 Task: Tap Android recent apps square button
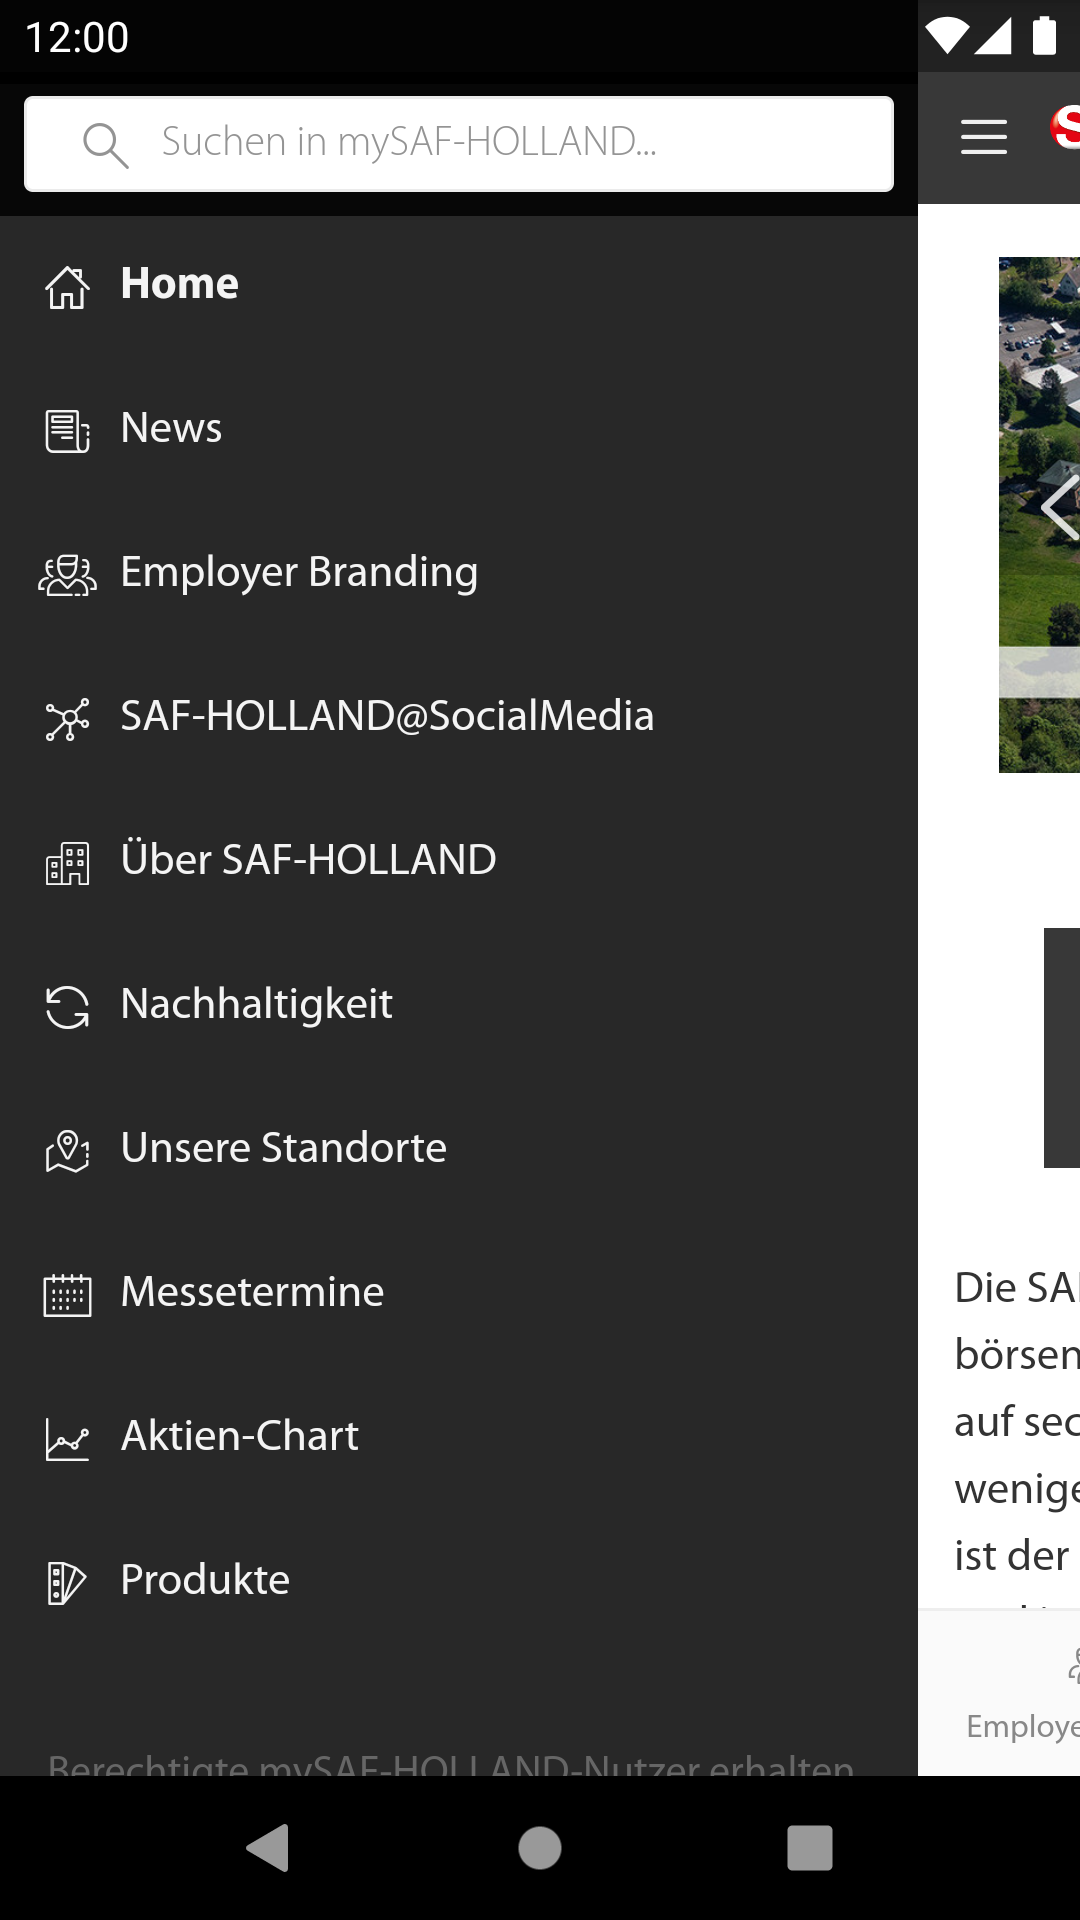coord(810,1847)
